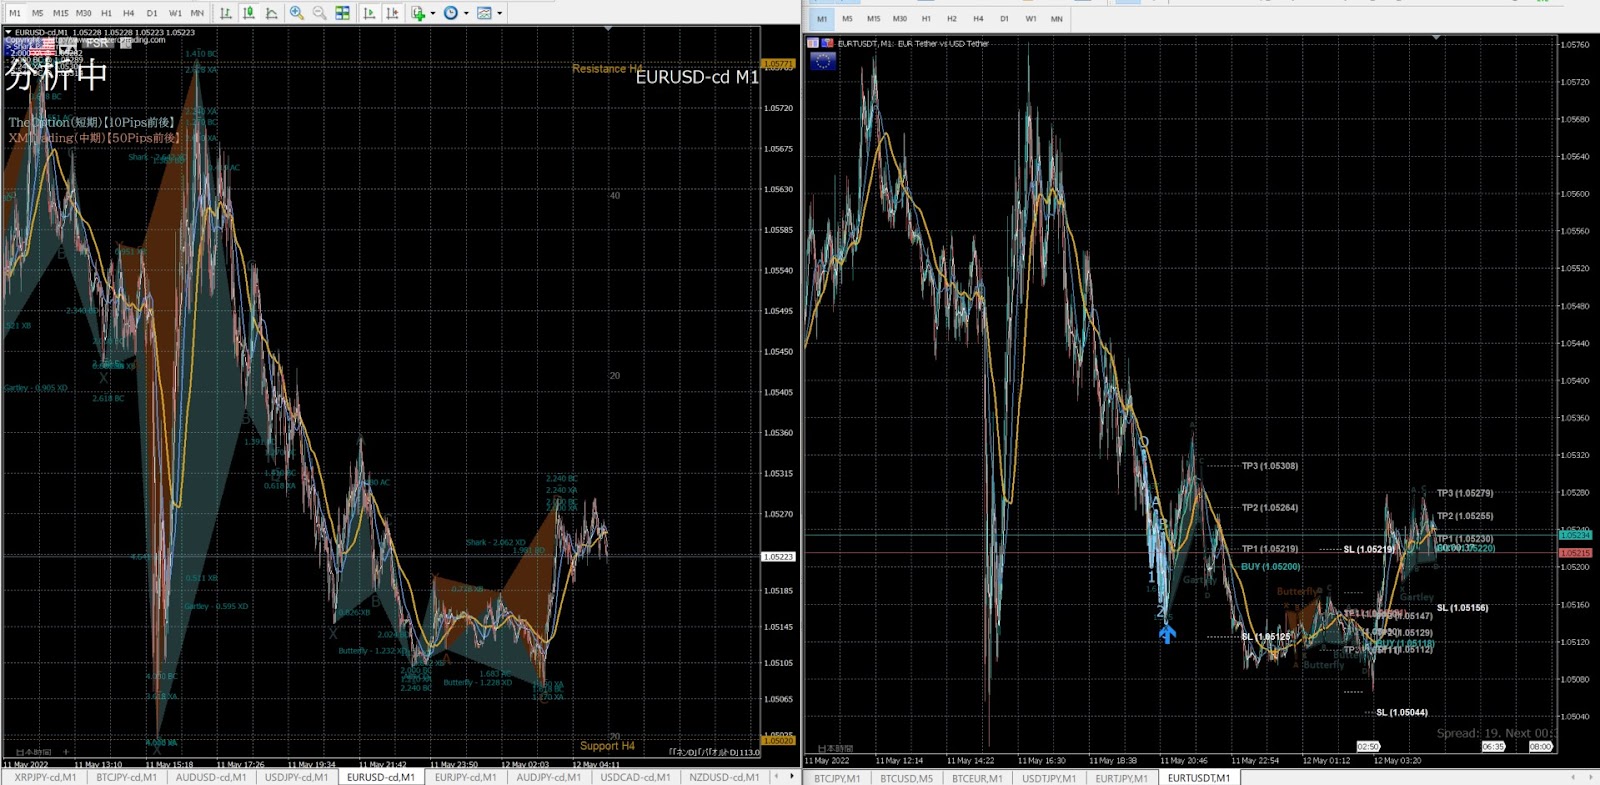Toggle M1 timeframe in left terminal
The image size is (1600, 785).
[x=14, y=13]
